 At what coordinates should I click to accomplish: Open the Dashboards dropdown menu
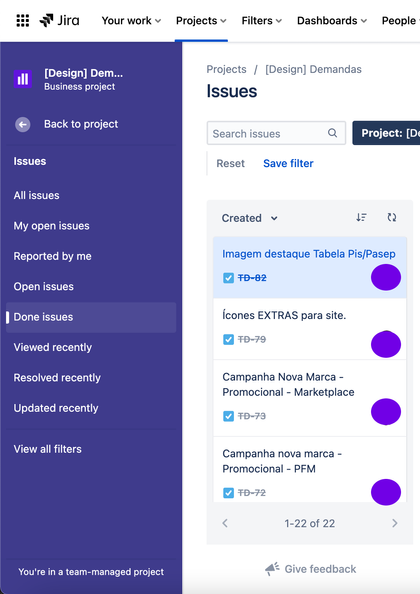(x=332, y=20)
